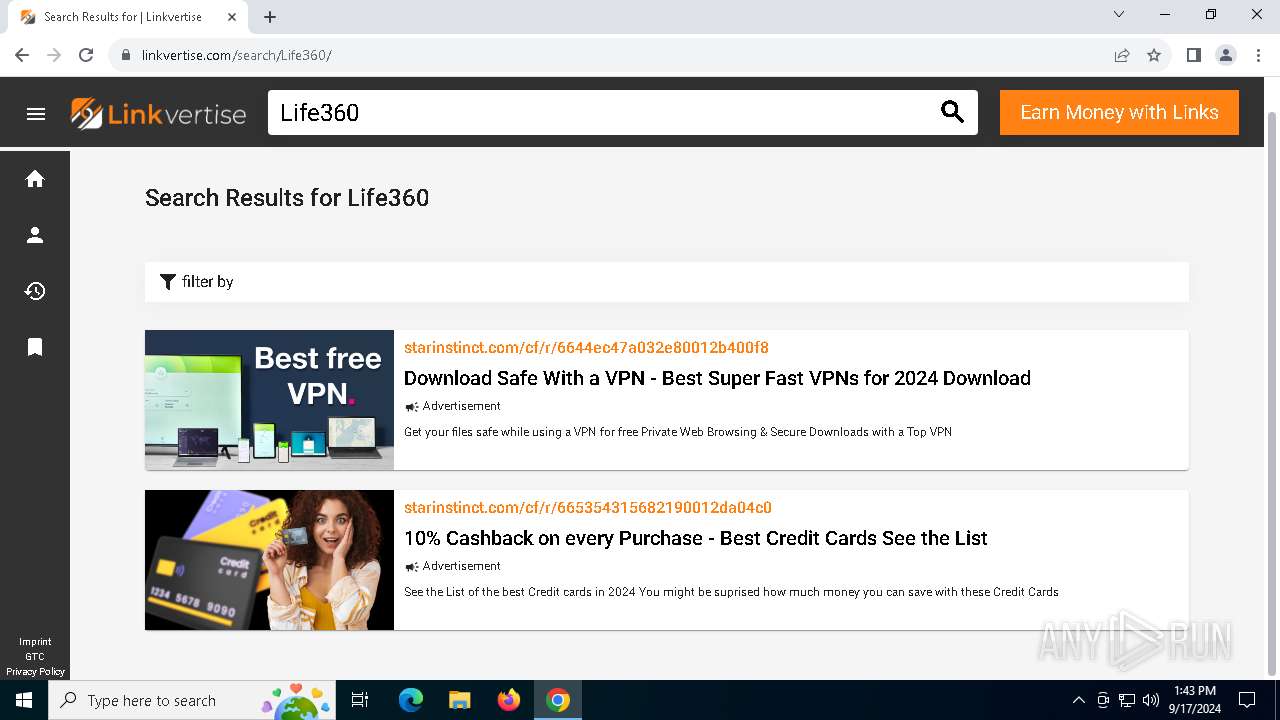Click the Windows taskbar search box

[x=194, y=700]
